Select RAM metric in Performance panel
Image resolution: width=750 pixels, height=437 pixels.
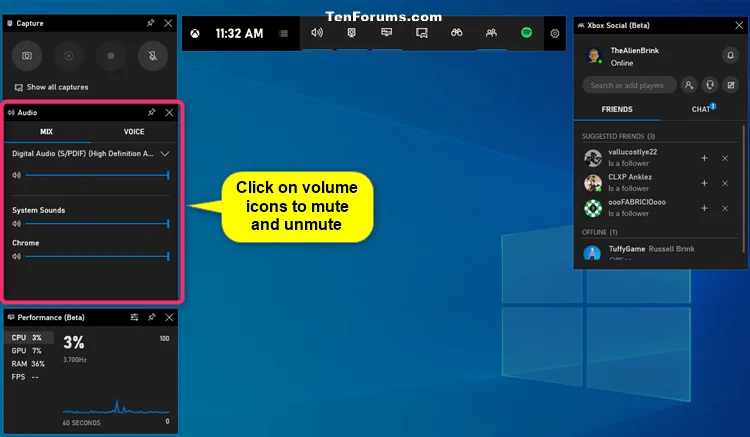pyautogui.click(x=28, y=364)
